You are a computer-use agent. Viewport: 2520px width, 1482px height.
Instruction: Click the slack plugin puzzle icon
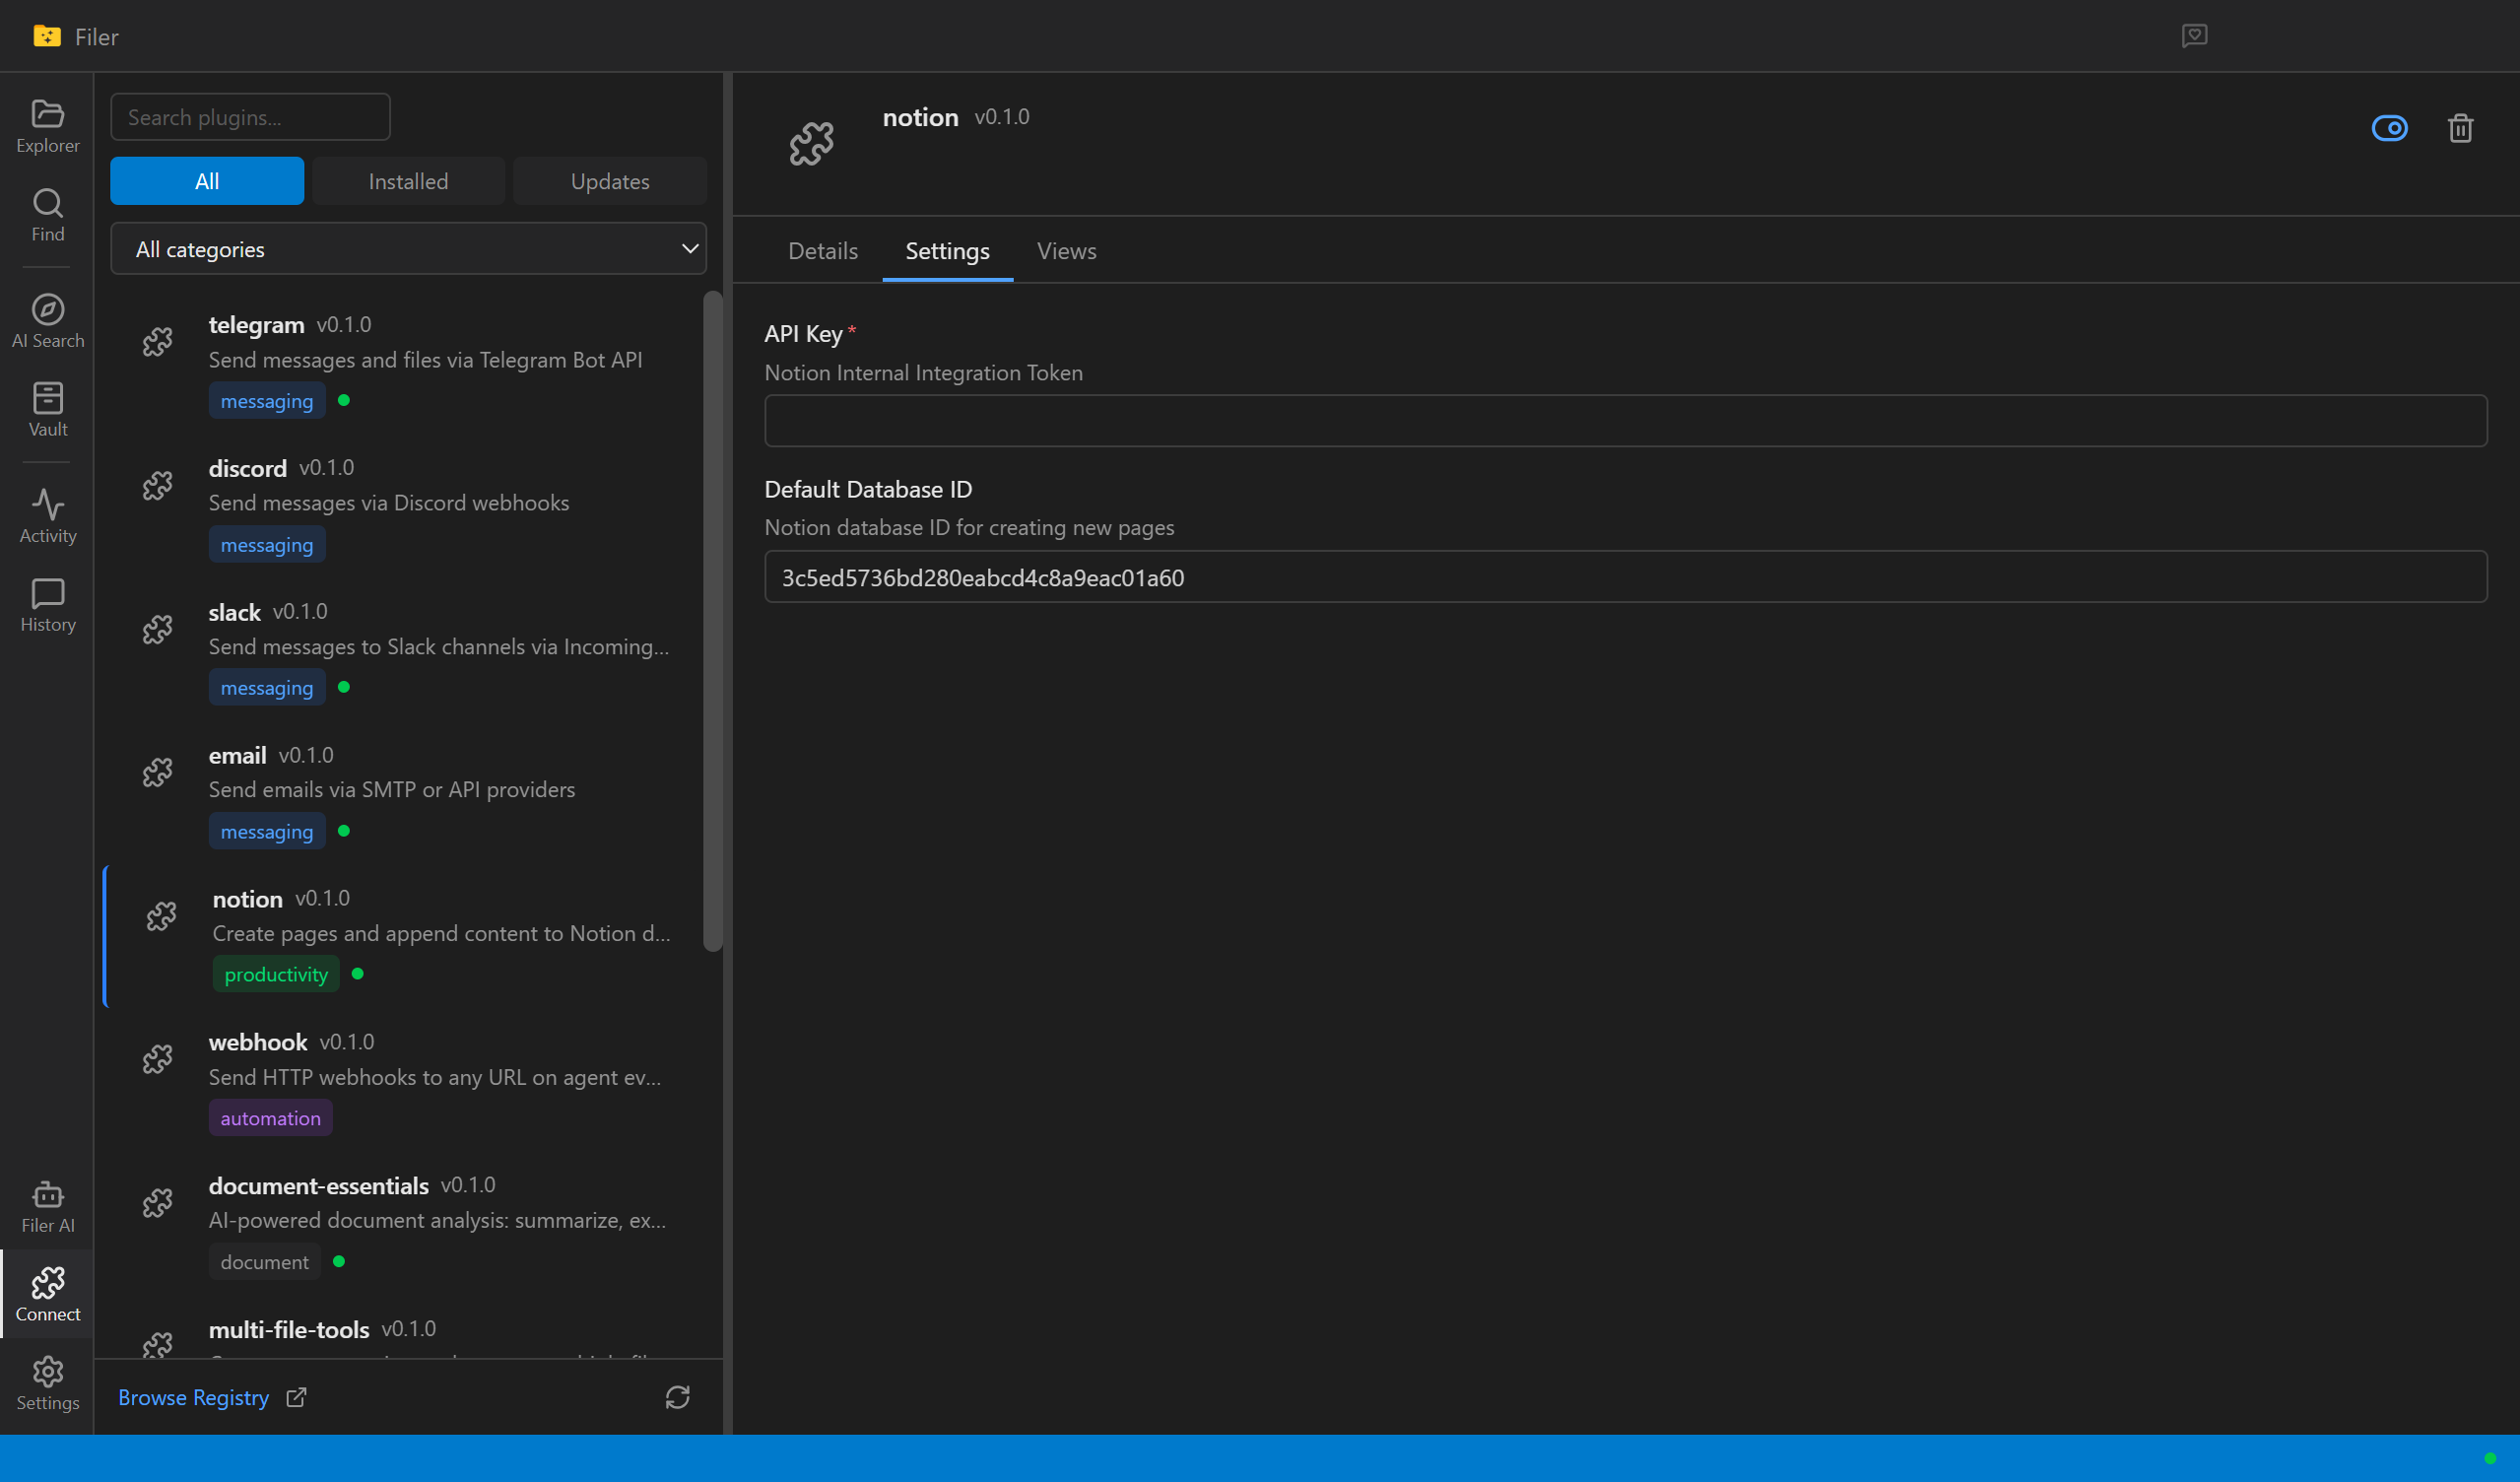pos(157,630)
